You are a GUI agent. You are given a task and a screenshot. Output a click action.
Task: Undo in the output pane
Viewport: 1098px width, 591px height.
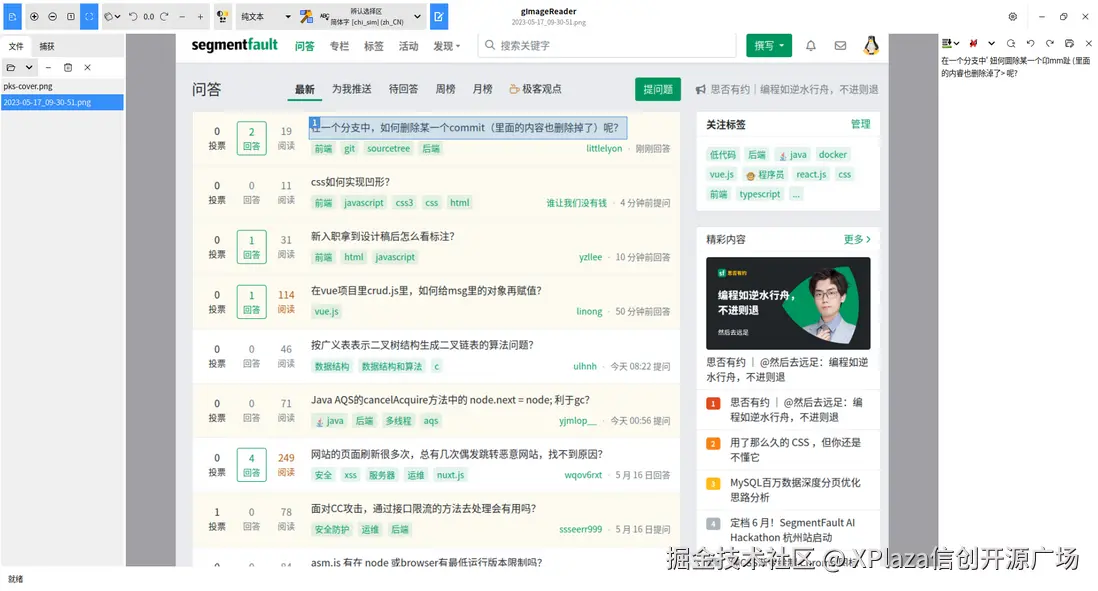[1031, 43]
